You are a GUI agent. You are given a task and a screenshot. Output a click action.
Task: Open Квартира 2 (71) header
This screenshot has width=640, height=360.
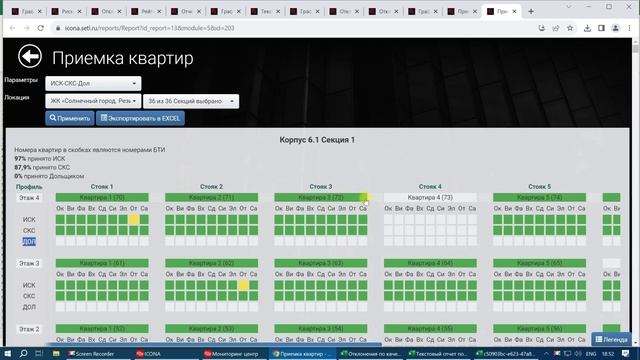pos(211,198)
